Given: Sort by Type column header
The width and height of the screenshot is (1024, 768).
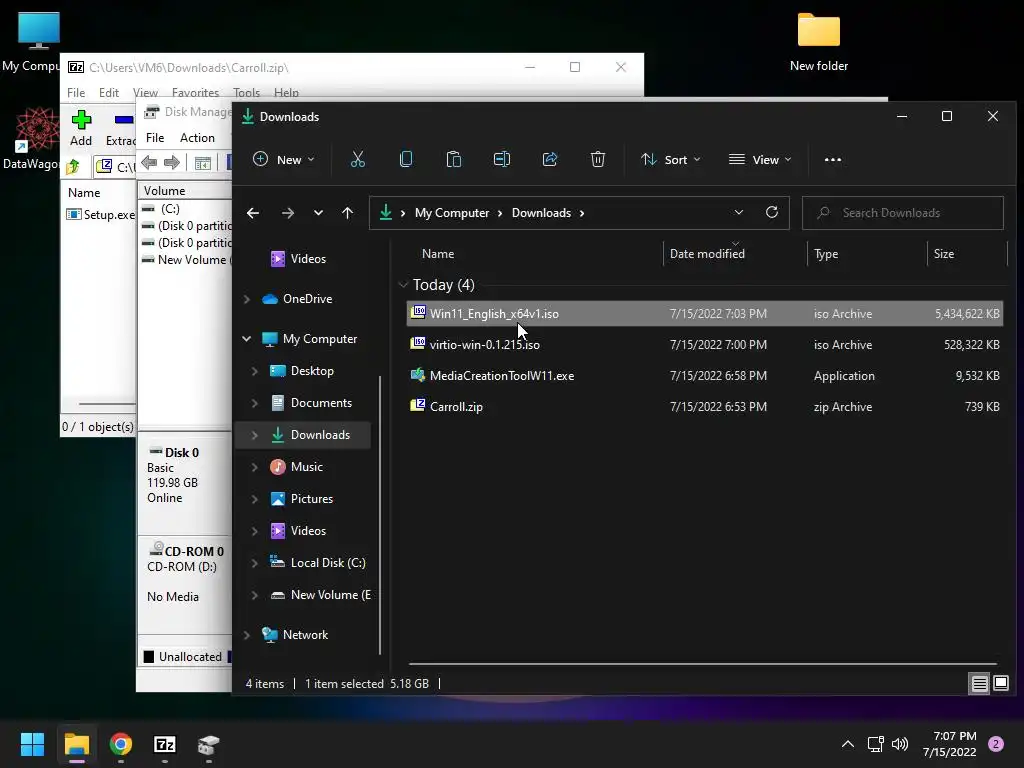Looking at the screenshot, I should [825, 254].
